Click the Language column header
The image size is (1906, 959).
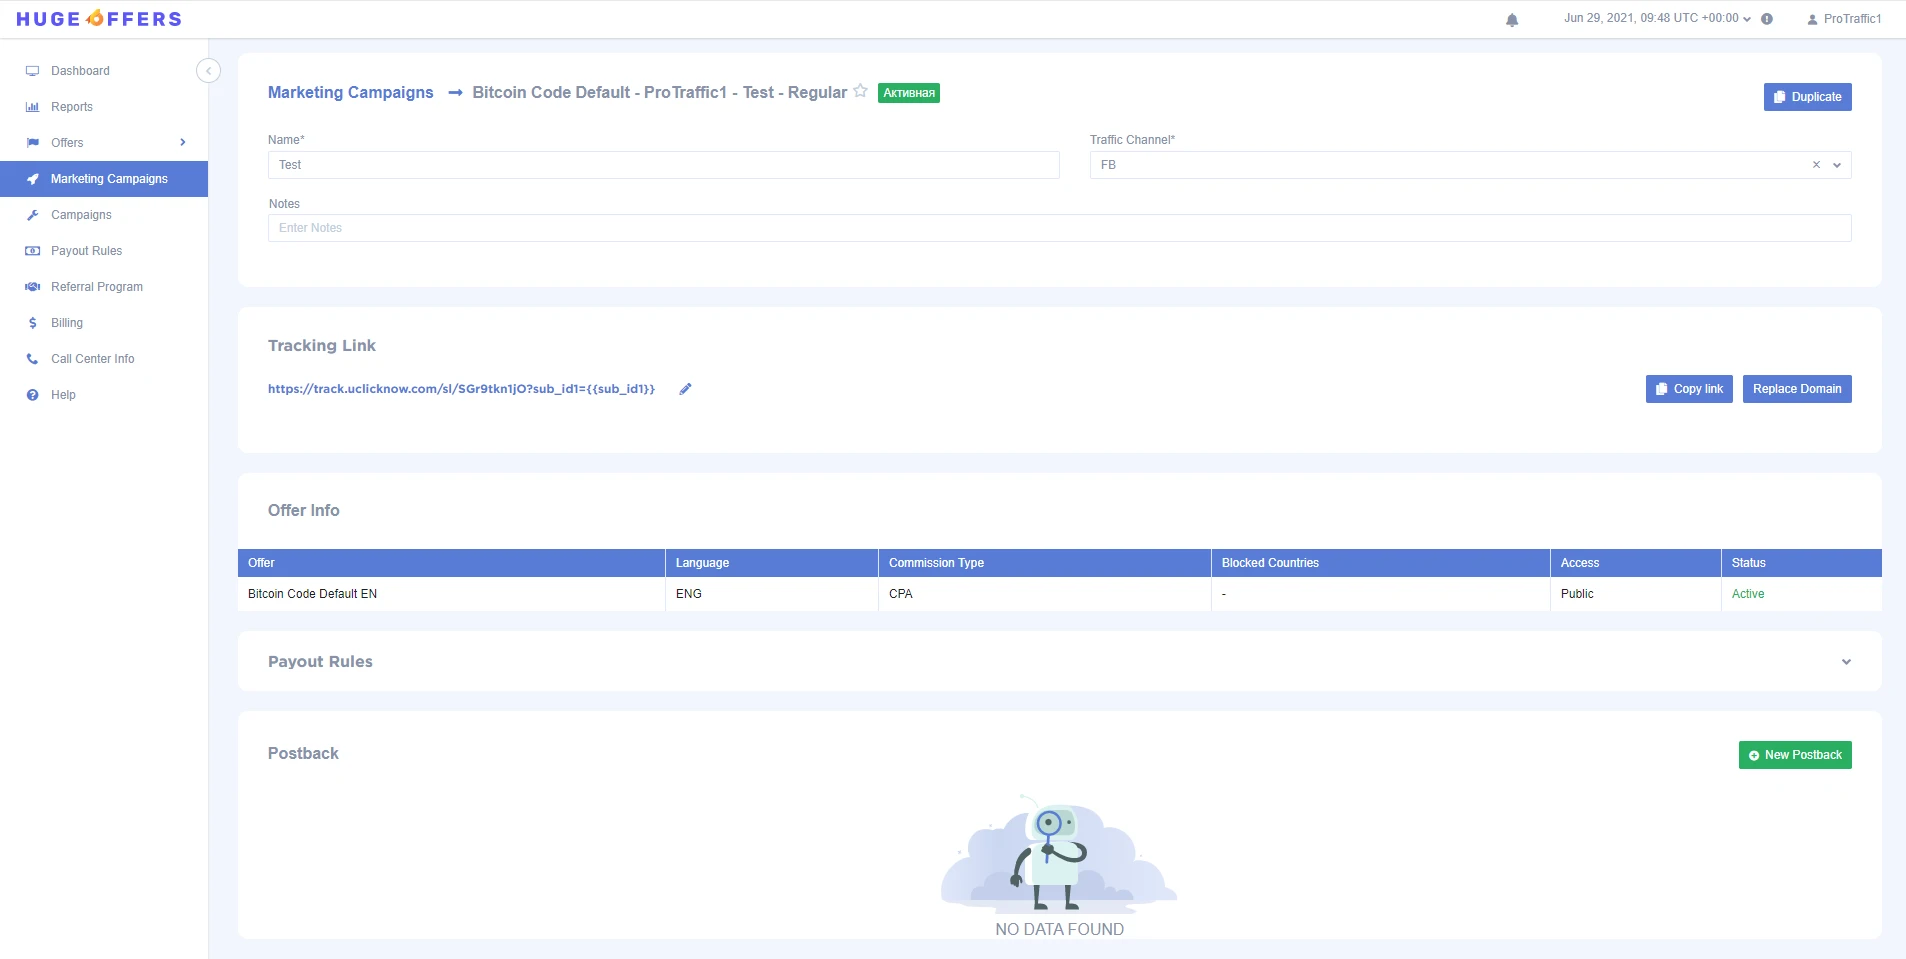[772, 563]
